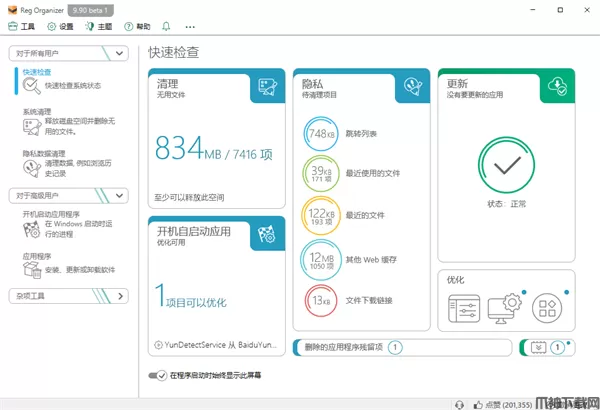Open the optimization sliders settings icon
Screen dimensions: 600x410
click(x=465, y=306)
